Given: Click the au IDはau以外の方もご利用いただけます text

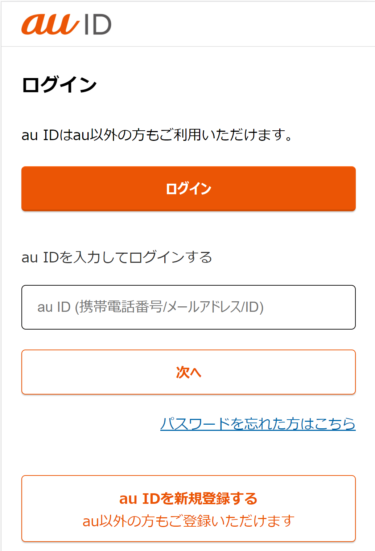Looking at the screenshot, I should [157, 135].
